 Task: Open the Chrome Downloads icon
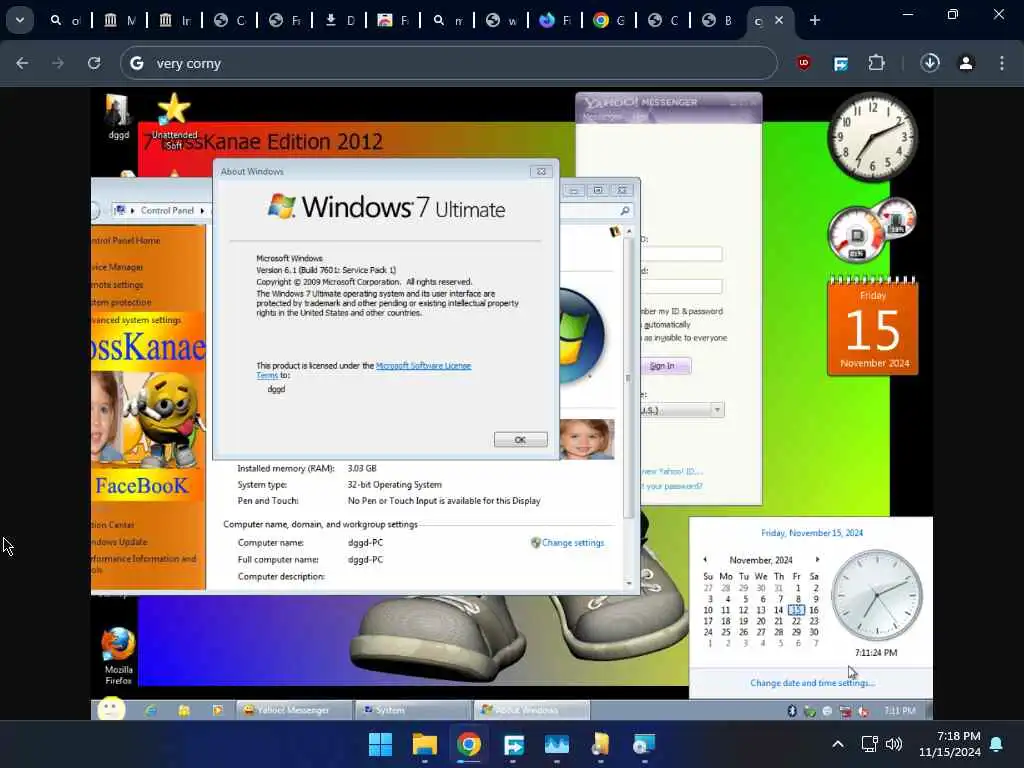(x=930, y=63)
